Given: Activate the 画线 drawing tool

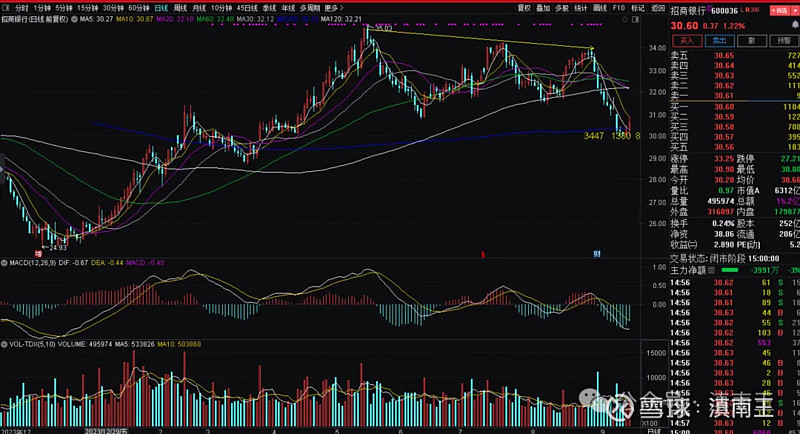Looking at the screenshot, I should click(x=599, y=8).
